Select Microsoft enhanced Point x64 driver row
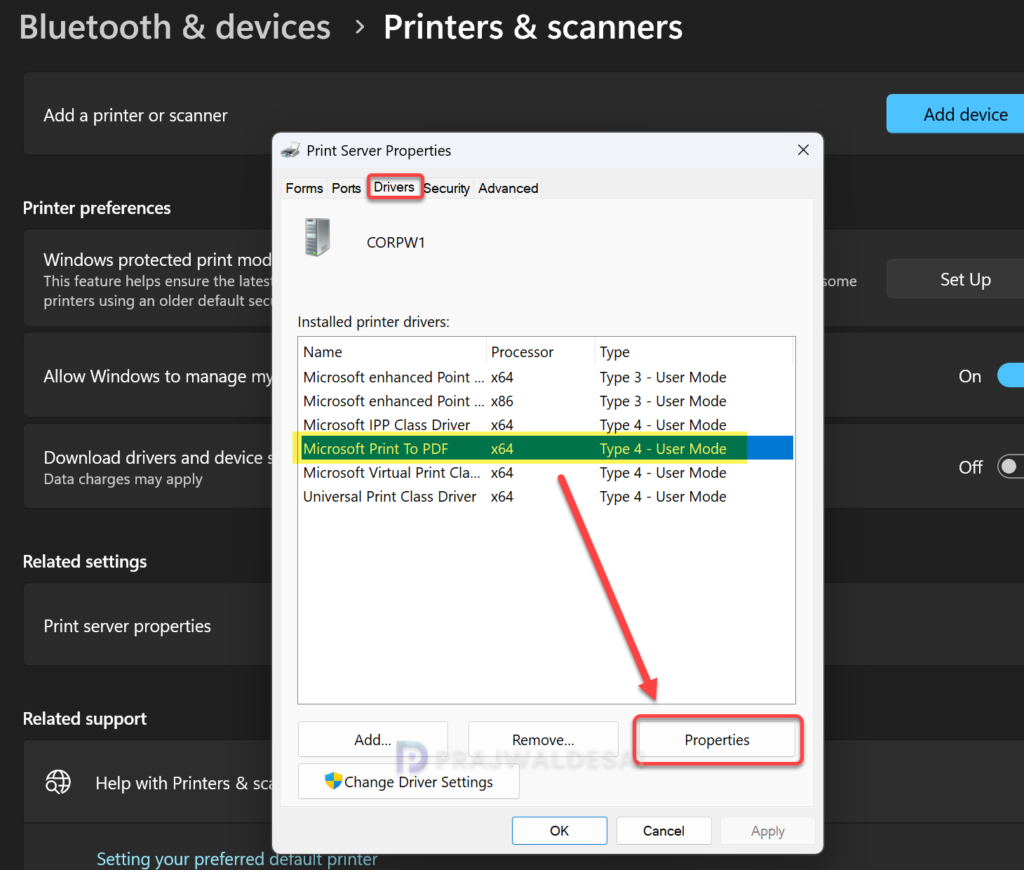Screen dimensions: 1024x870 [x=546, y=377]
